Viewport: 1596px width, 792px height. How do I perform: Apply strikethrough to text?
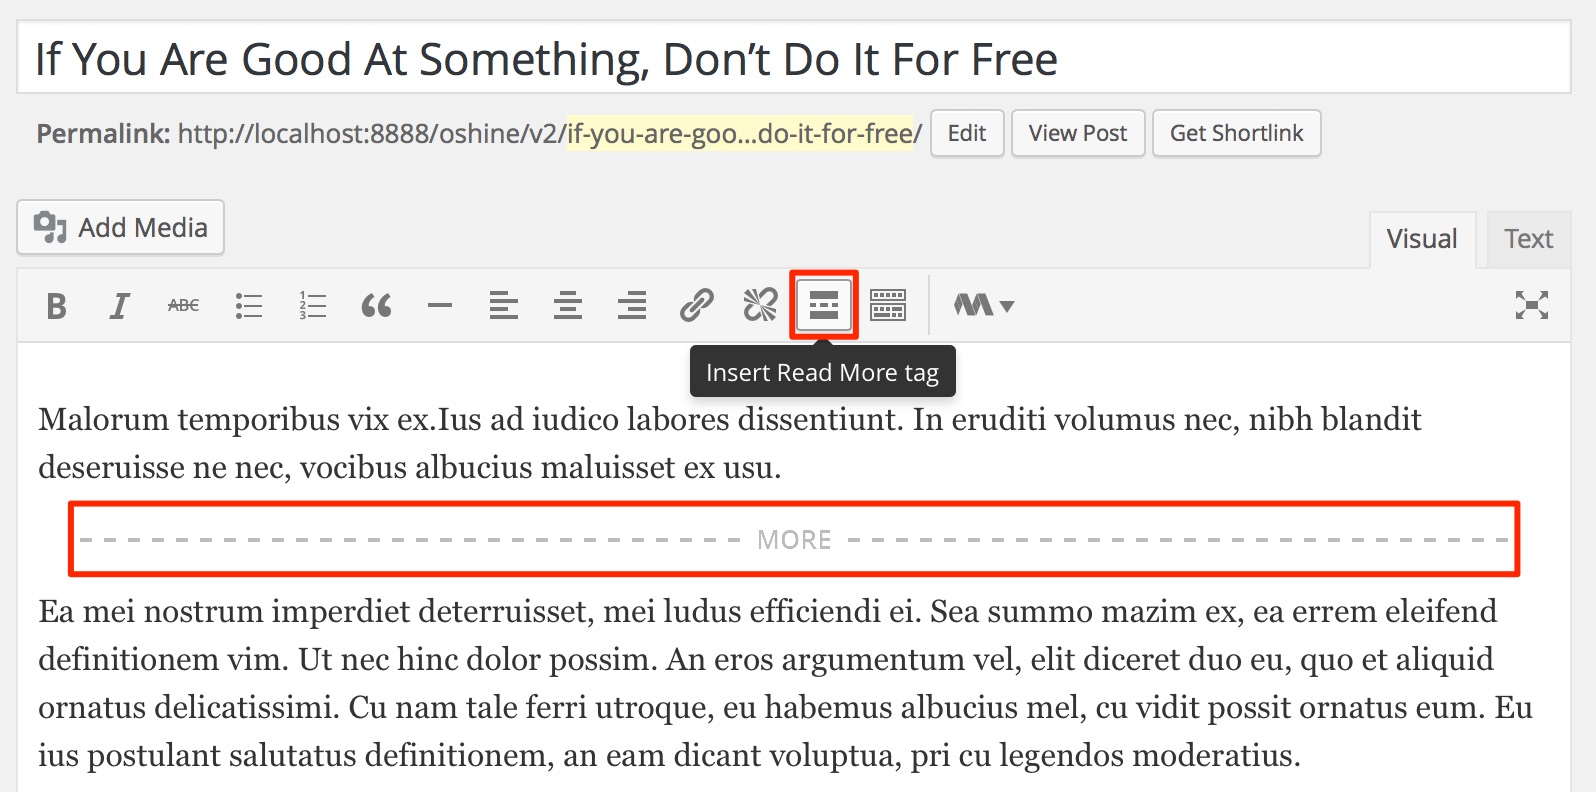[x=184, y=305]
